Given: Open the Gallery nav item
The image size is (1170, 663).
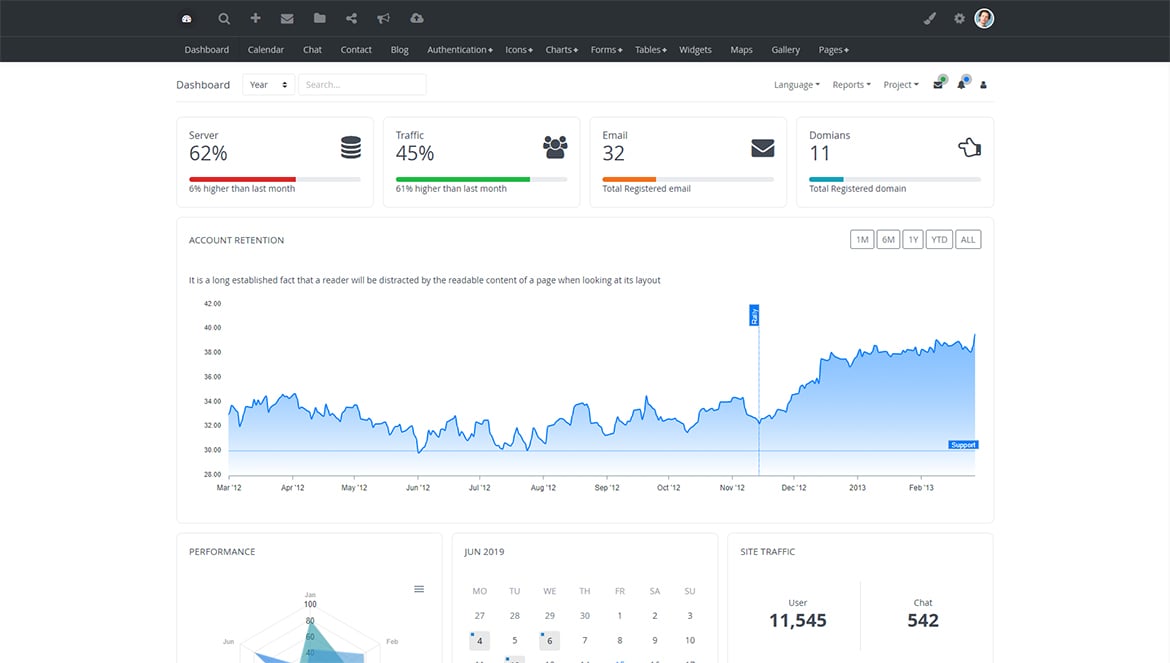Looking at the screenshot, I should point(786,50).
